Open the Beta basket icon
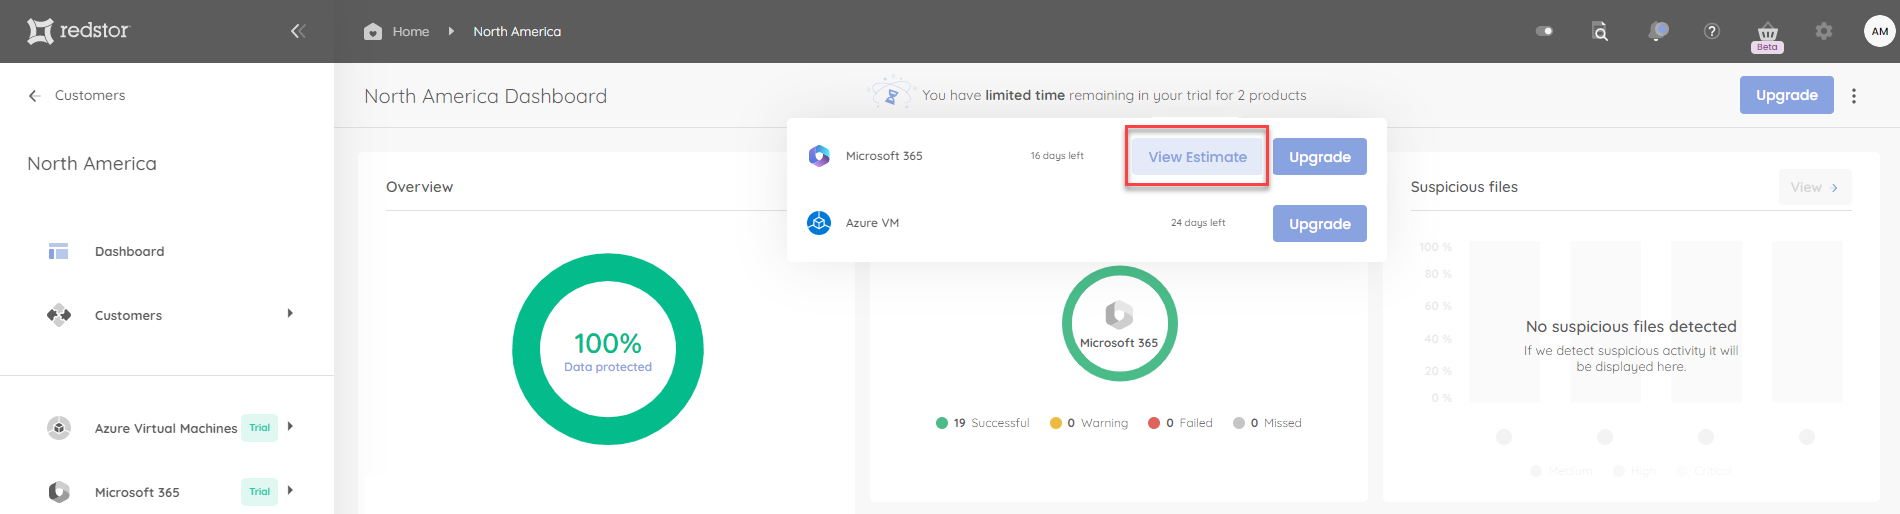This screenshot has height=514, width=1900. tap(1768, 36)
